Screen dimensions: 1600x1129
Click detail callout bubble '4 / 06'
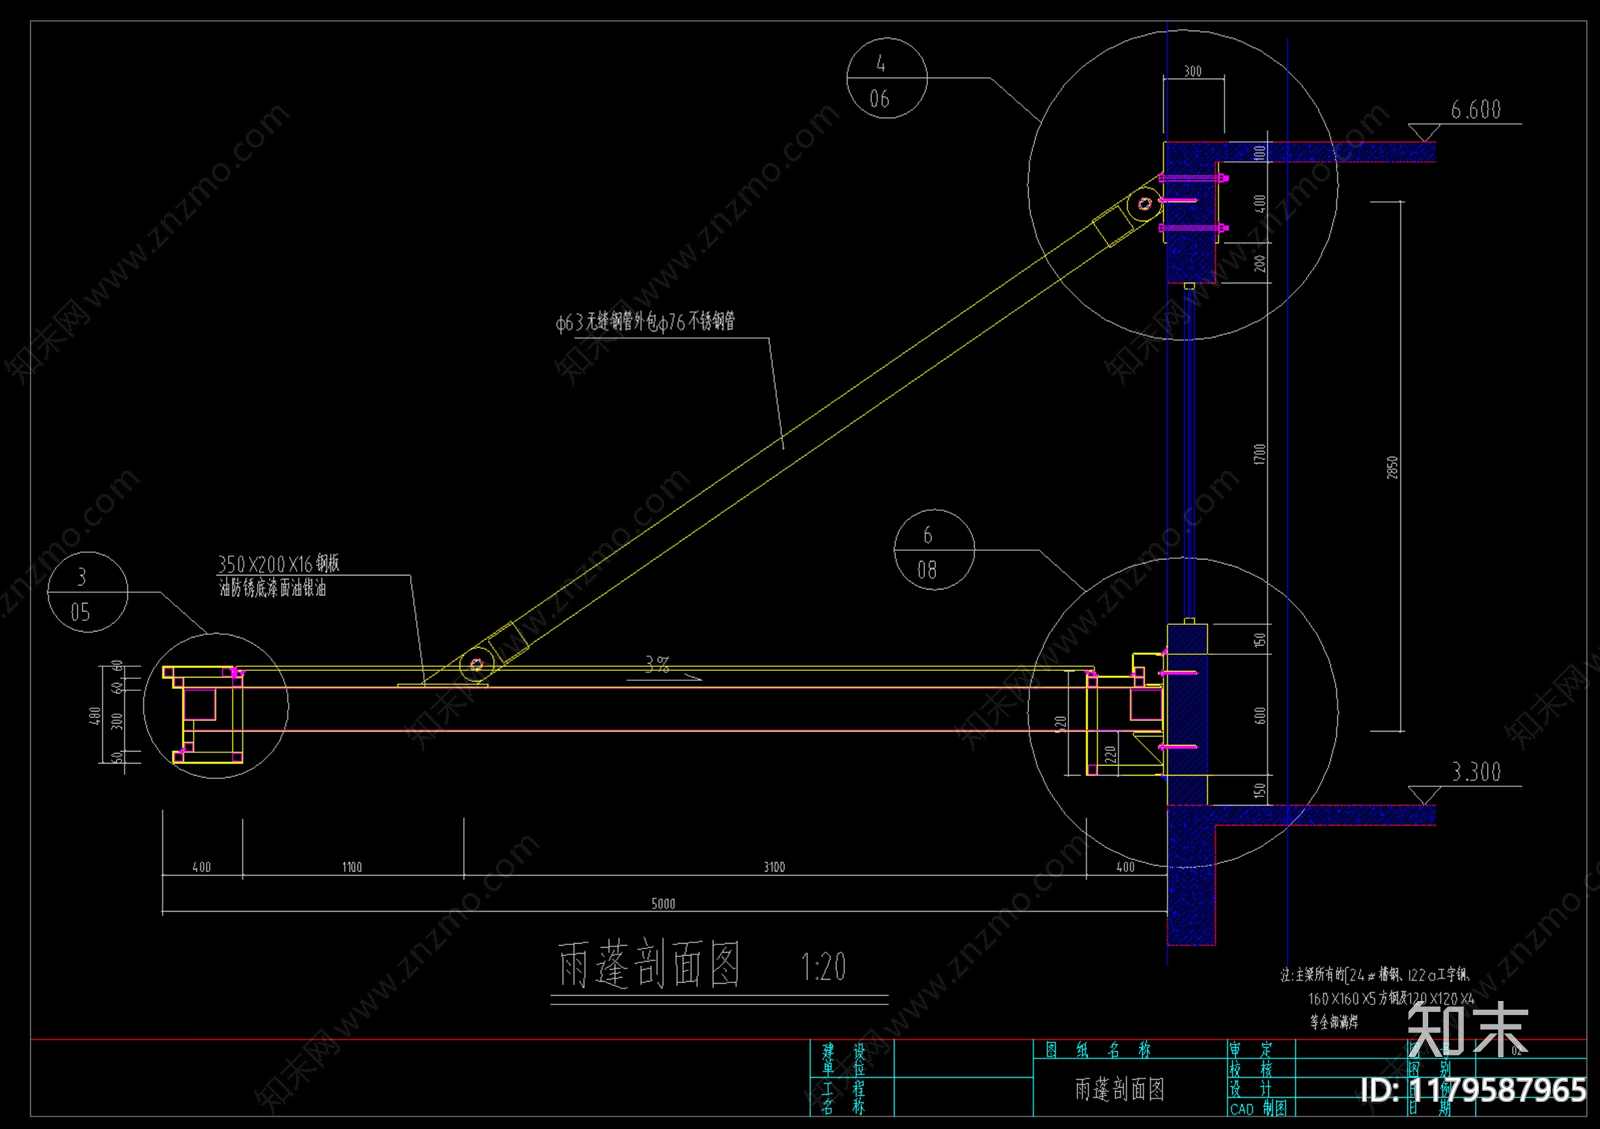tap(886, 79)
